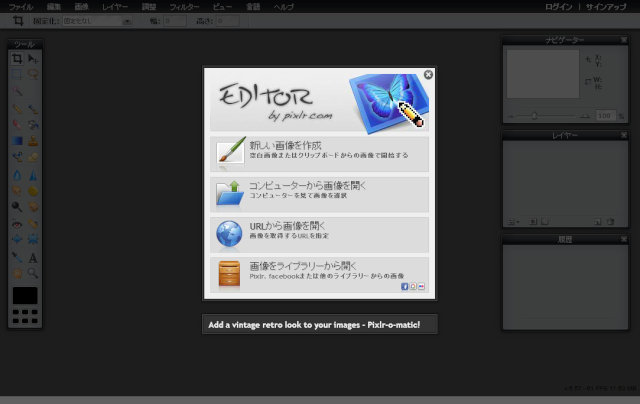
Task: Select the Bloat tool
Action: pos(17,240)
